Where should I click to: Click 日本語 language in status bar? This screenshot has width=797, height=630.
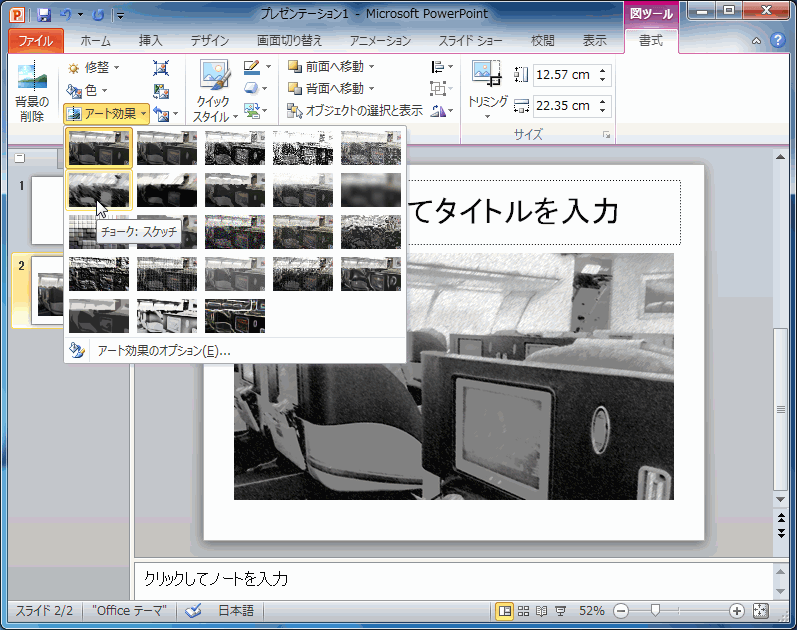pyautogui.click(x=236, y=611)
